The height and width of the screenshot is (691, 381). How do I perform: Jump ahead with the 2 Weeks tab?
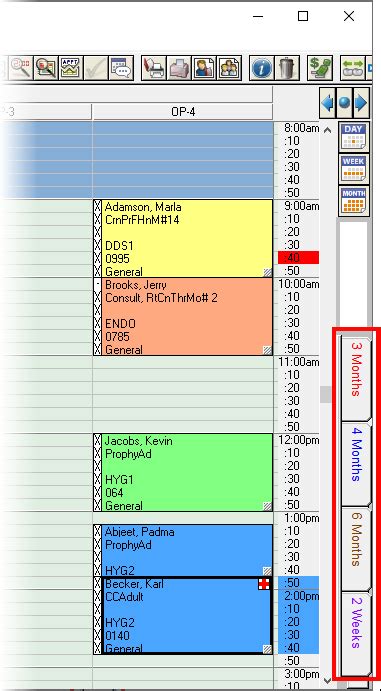pos(356,634)
